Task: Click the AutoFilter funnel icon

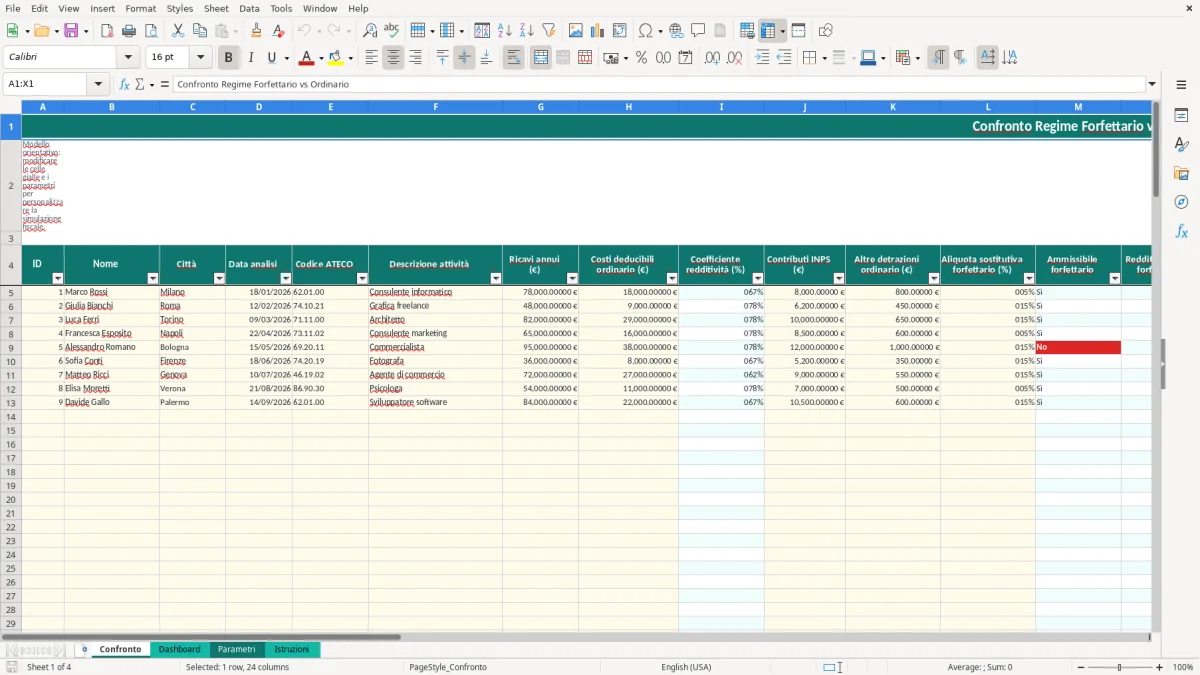Action: tap(549, 31)
